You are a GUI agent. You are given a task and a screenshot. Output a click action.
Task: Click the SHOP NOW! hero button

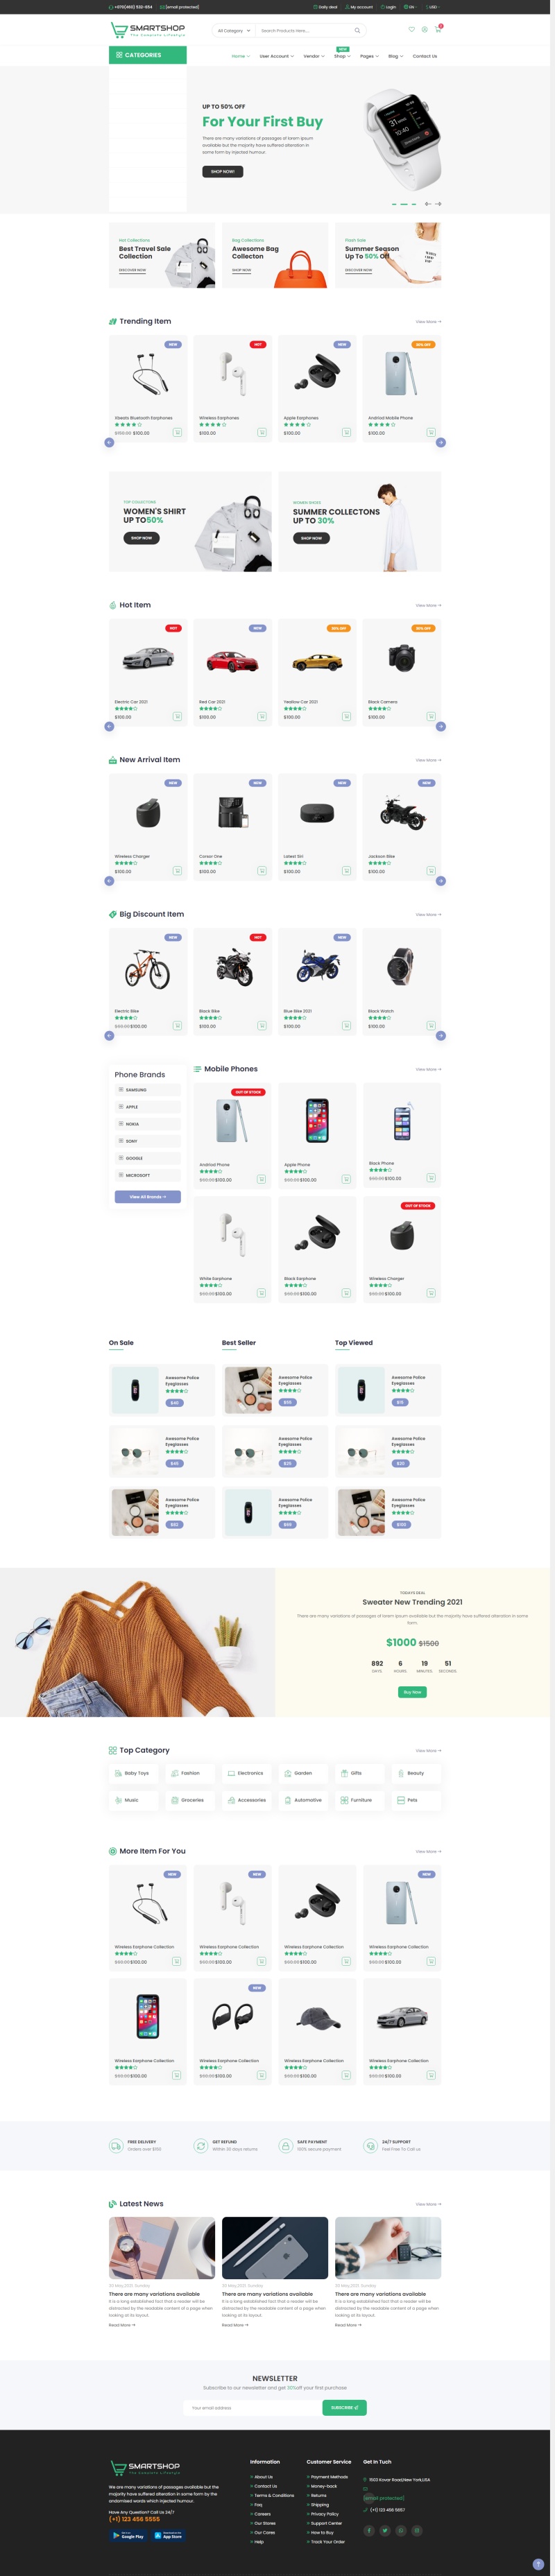point(223,171)
